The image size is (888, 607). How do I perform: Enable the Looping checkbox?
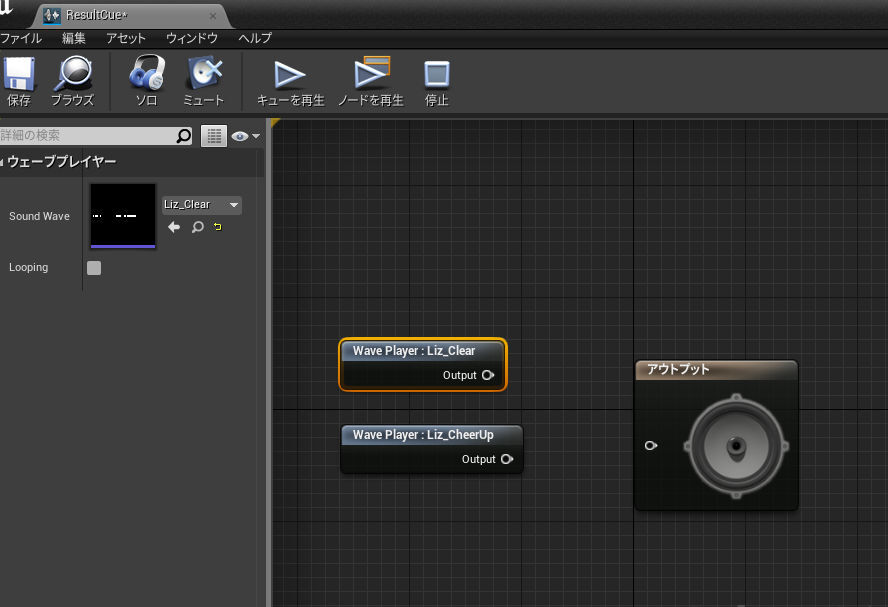click(94, 268)
